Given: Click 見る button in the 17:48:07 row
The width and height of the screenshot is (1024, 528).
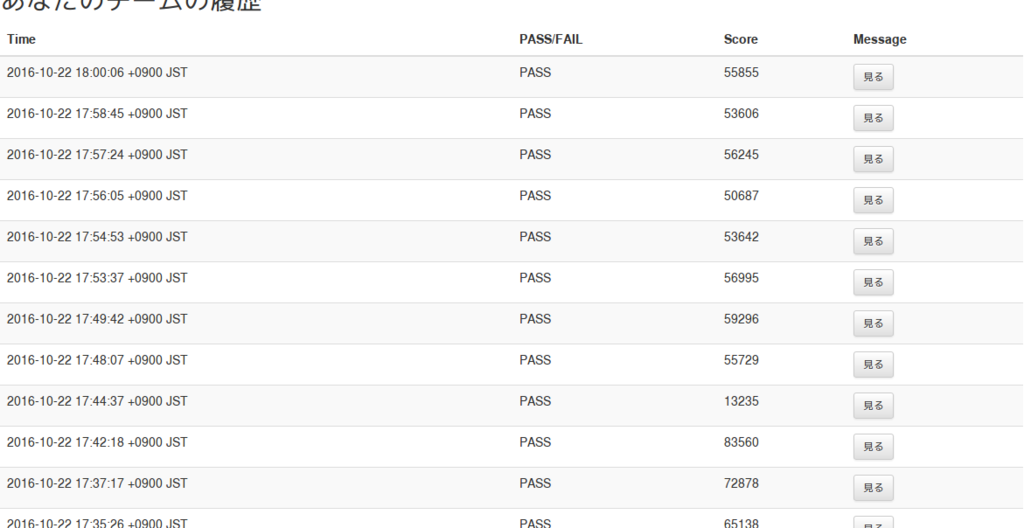Looking at the screenshot, I should [873, 365].
